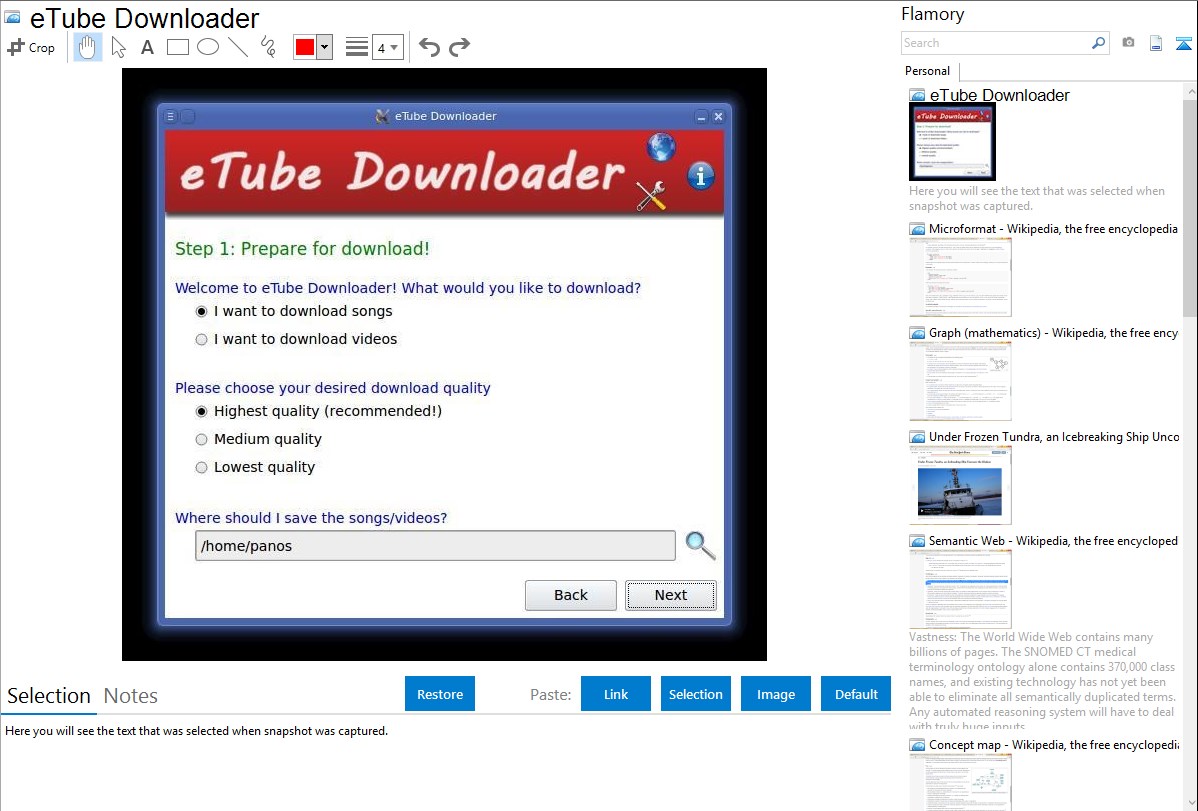Click the browse folder magnifier icon
The image size is (1198, 811).
tap(700, 546)
